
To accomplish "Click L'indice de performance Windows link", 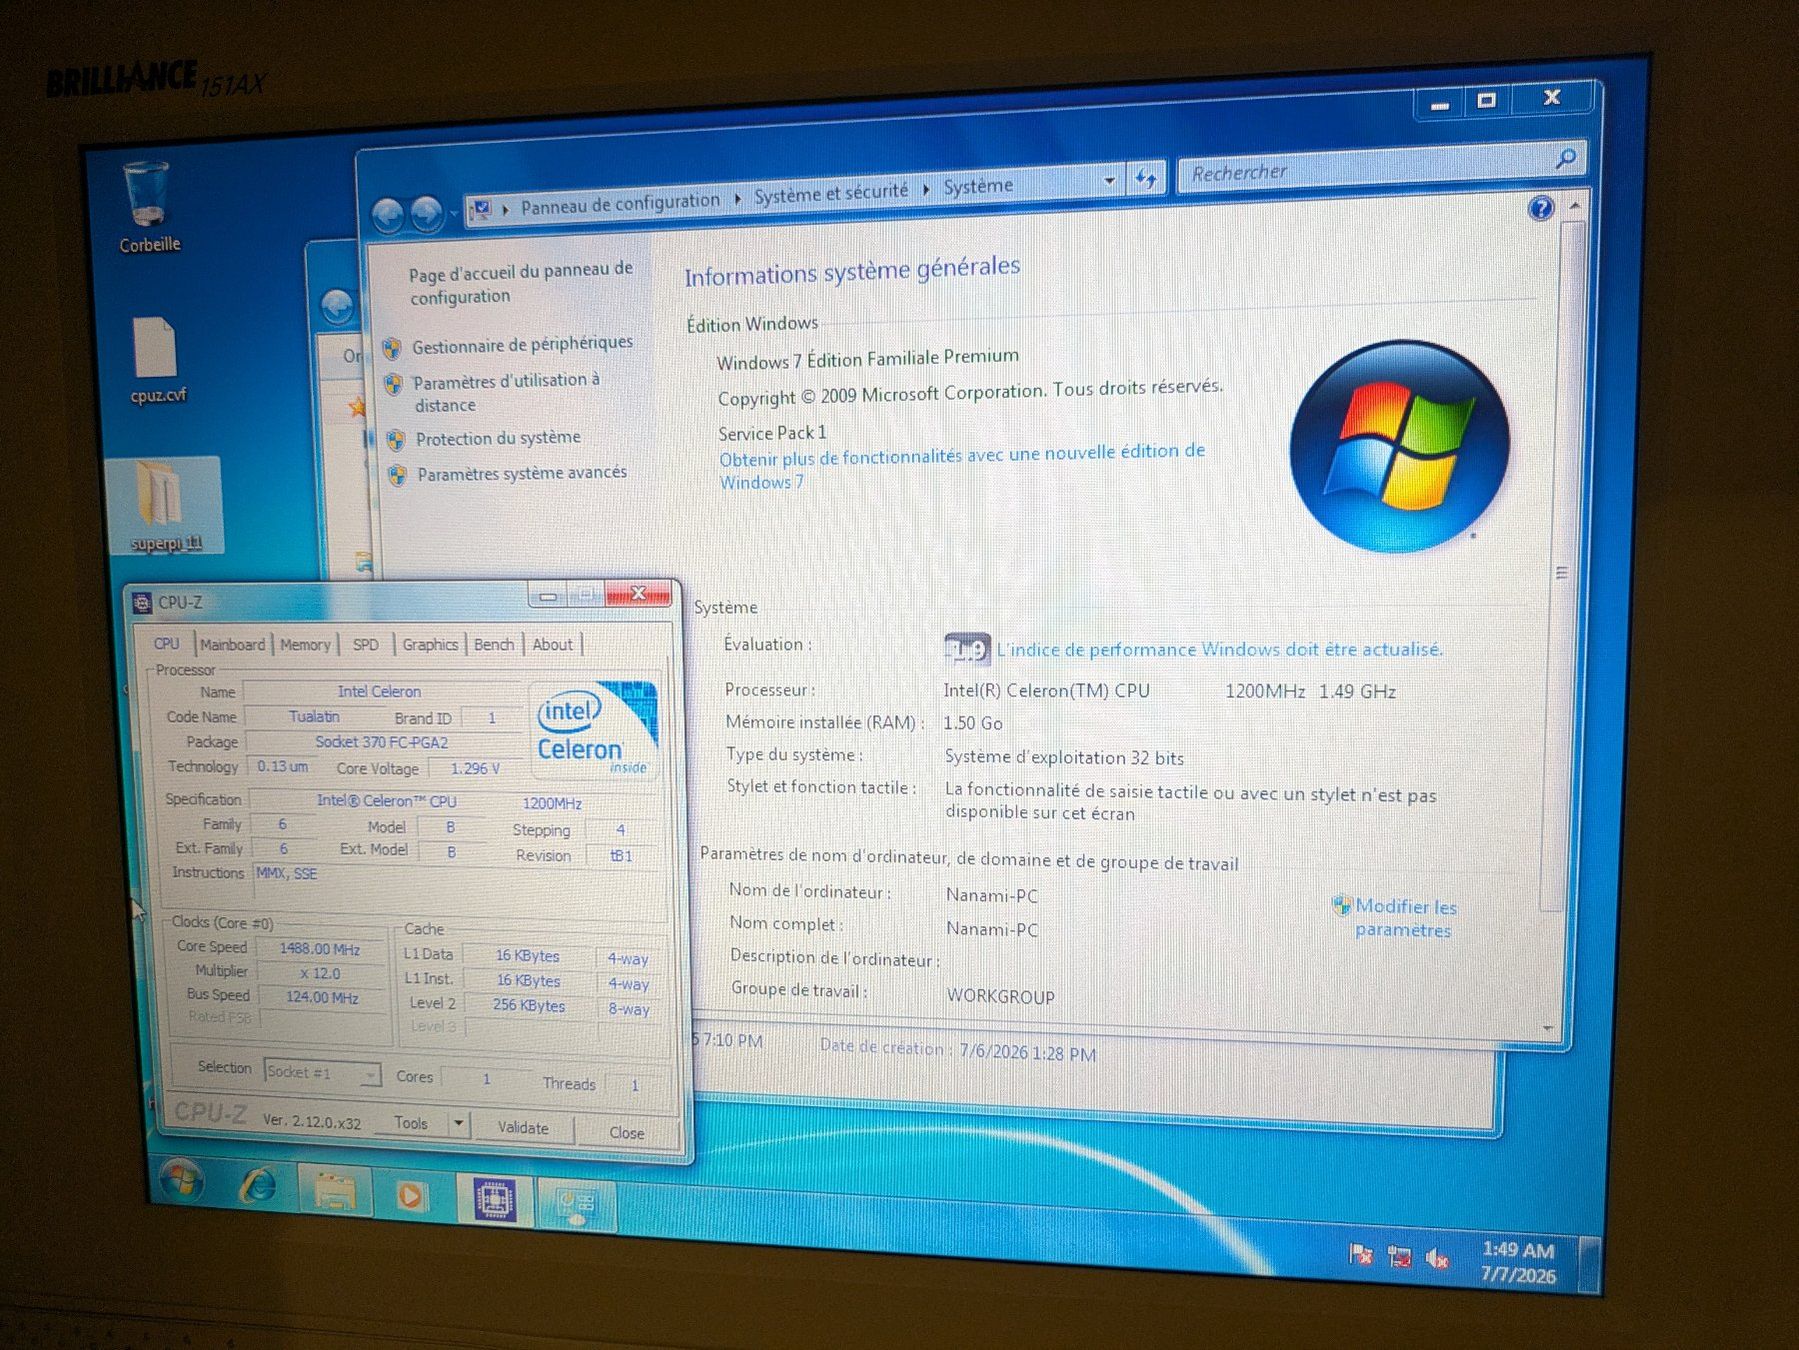I will point(1220,650).
